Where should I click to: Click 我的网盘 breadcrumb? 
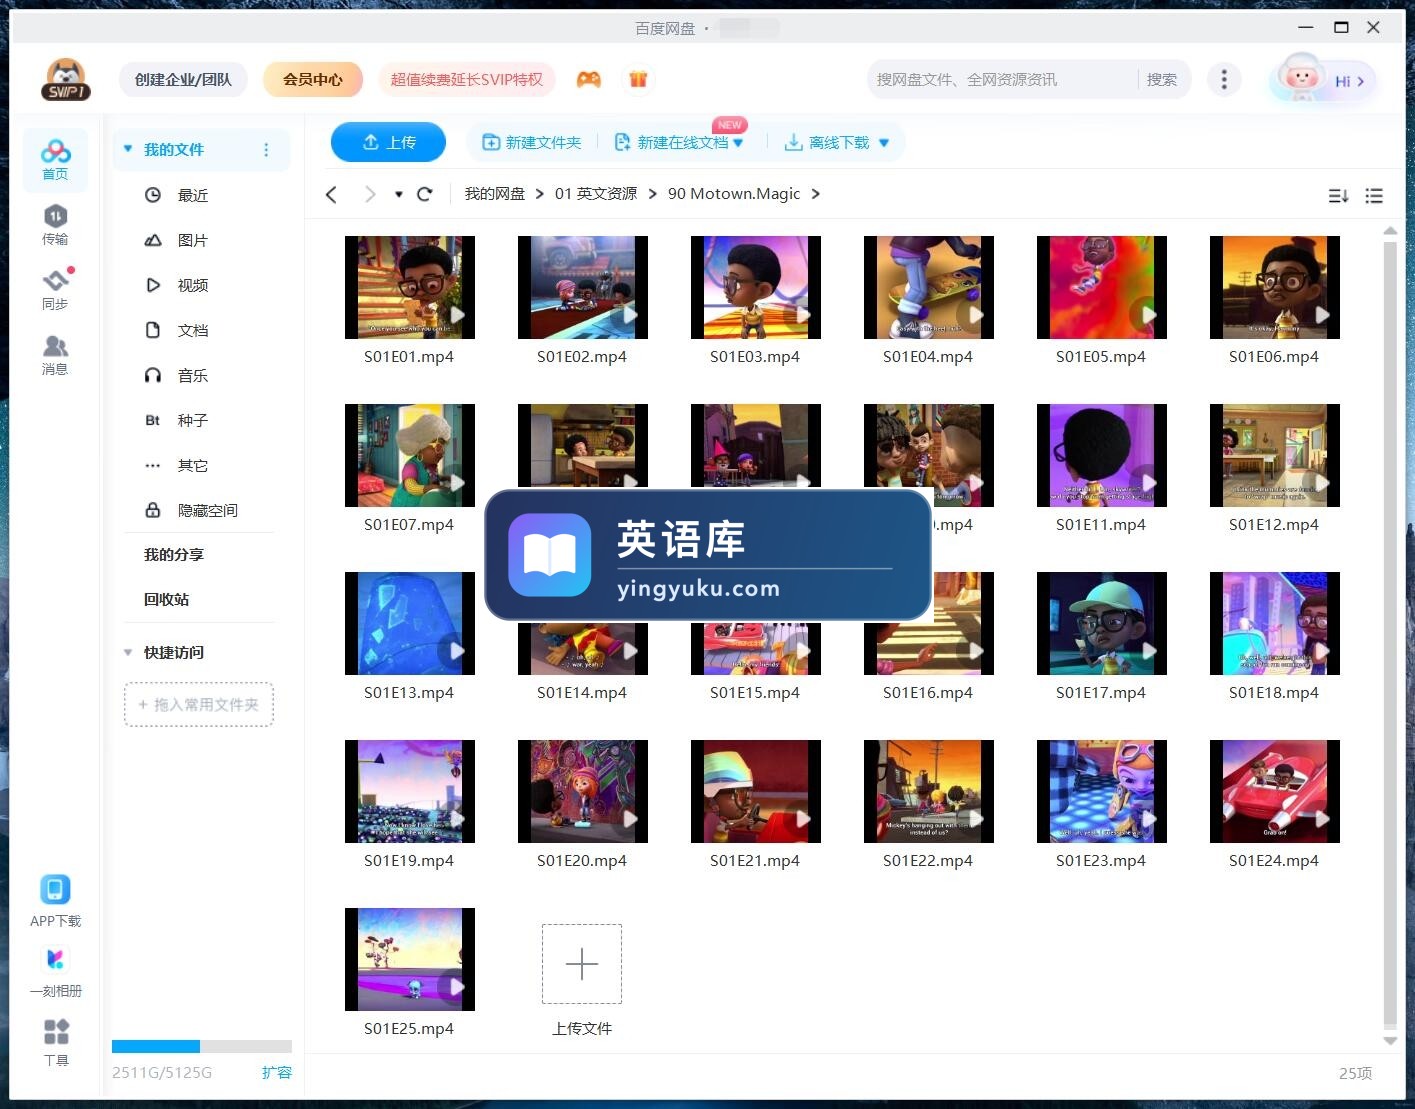coord(494,194)
